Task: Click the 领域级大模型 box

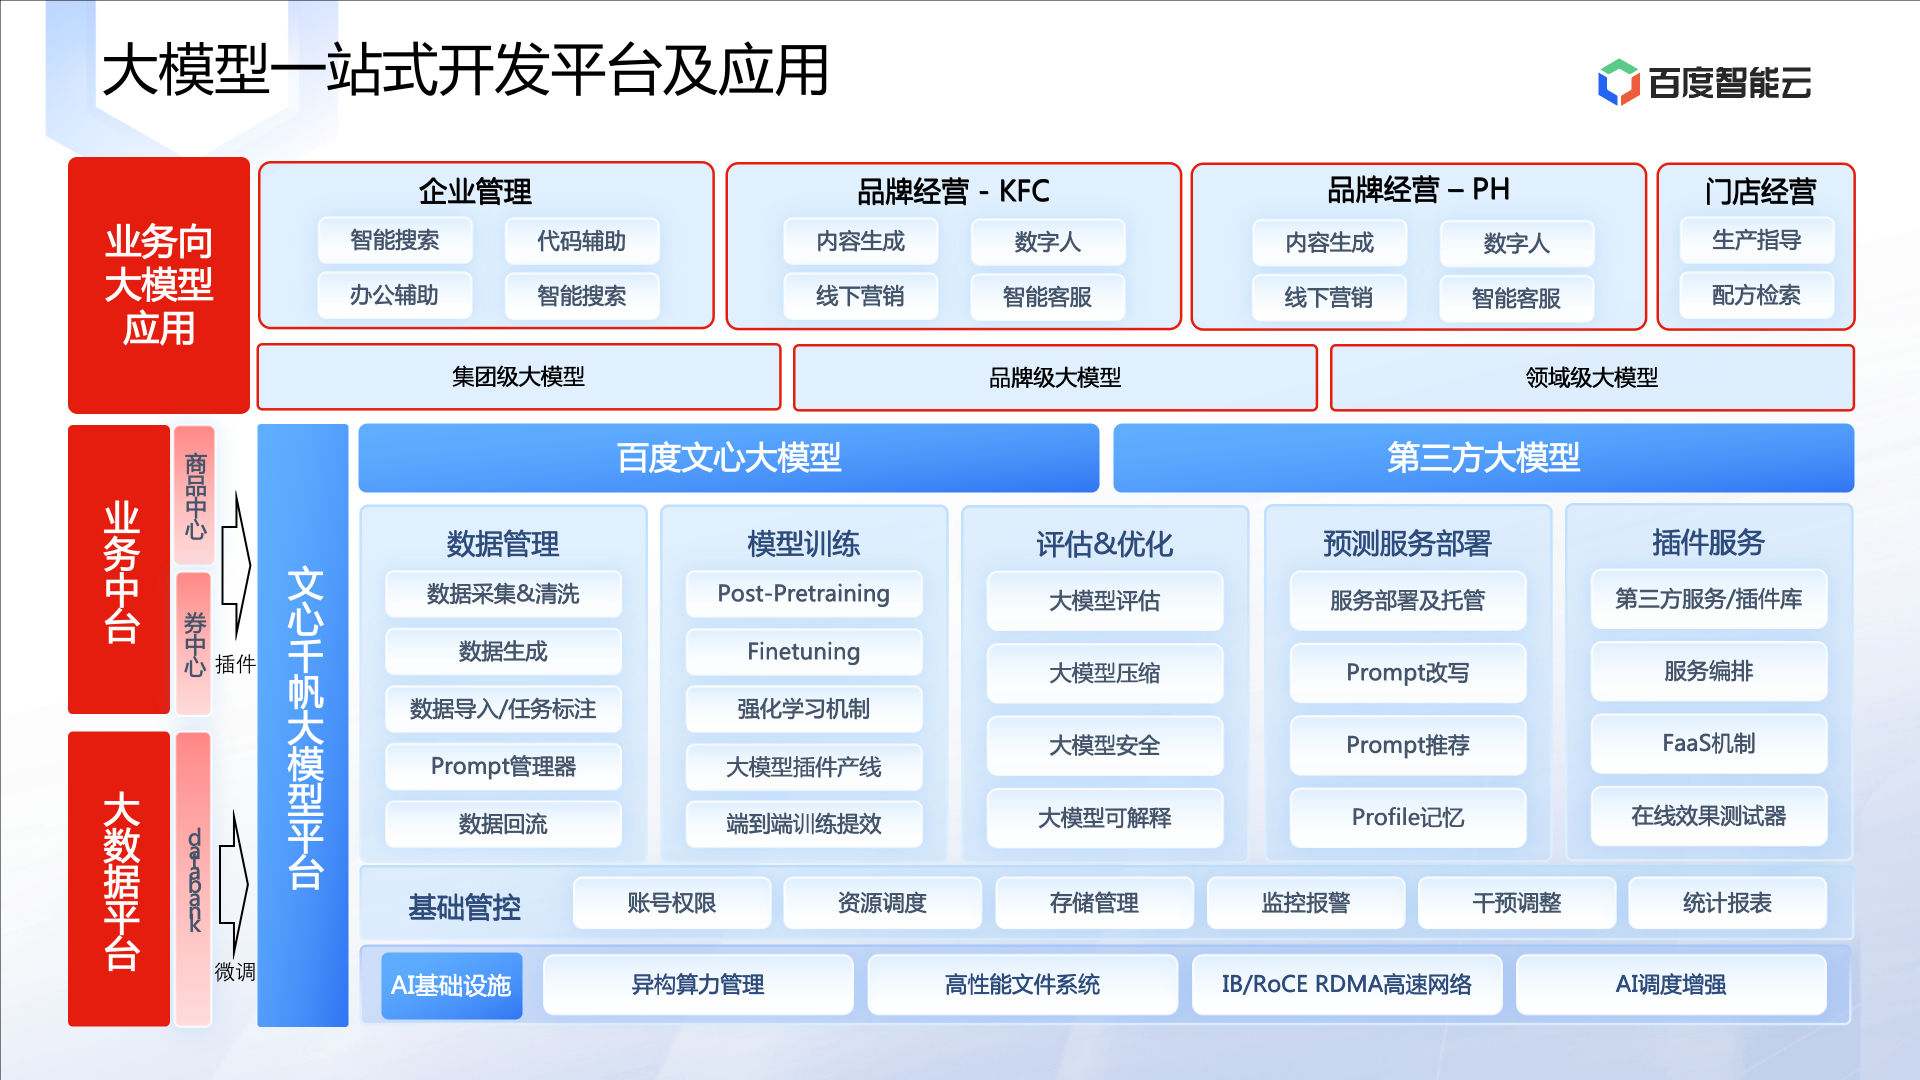Action: [1592, 378]
